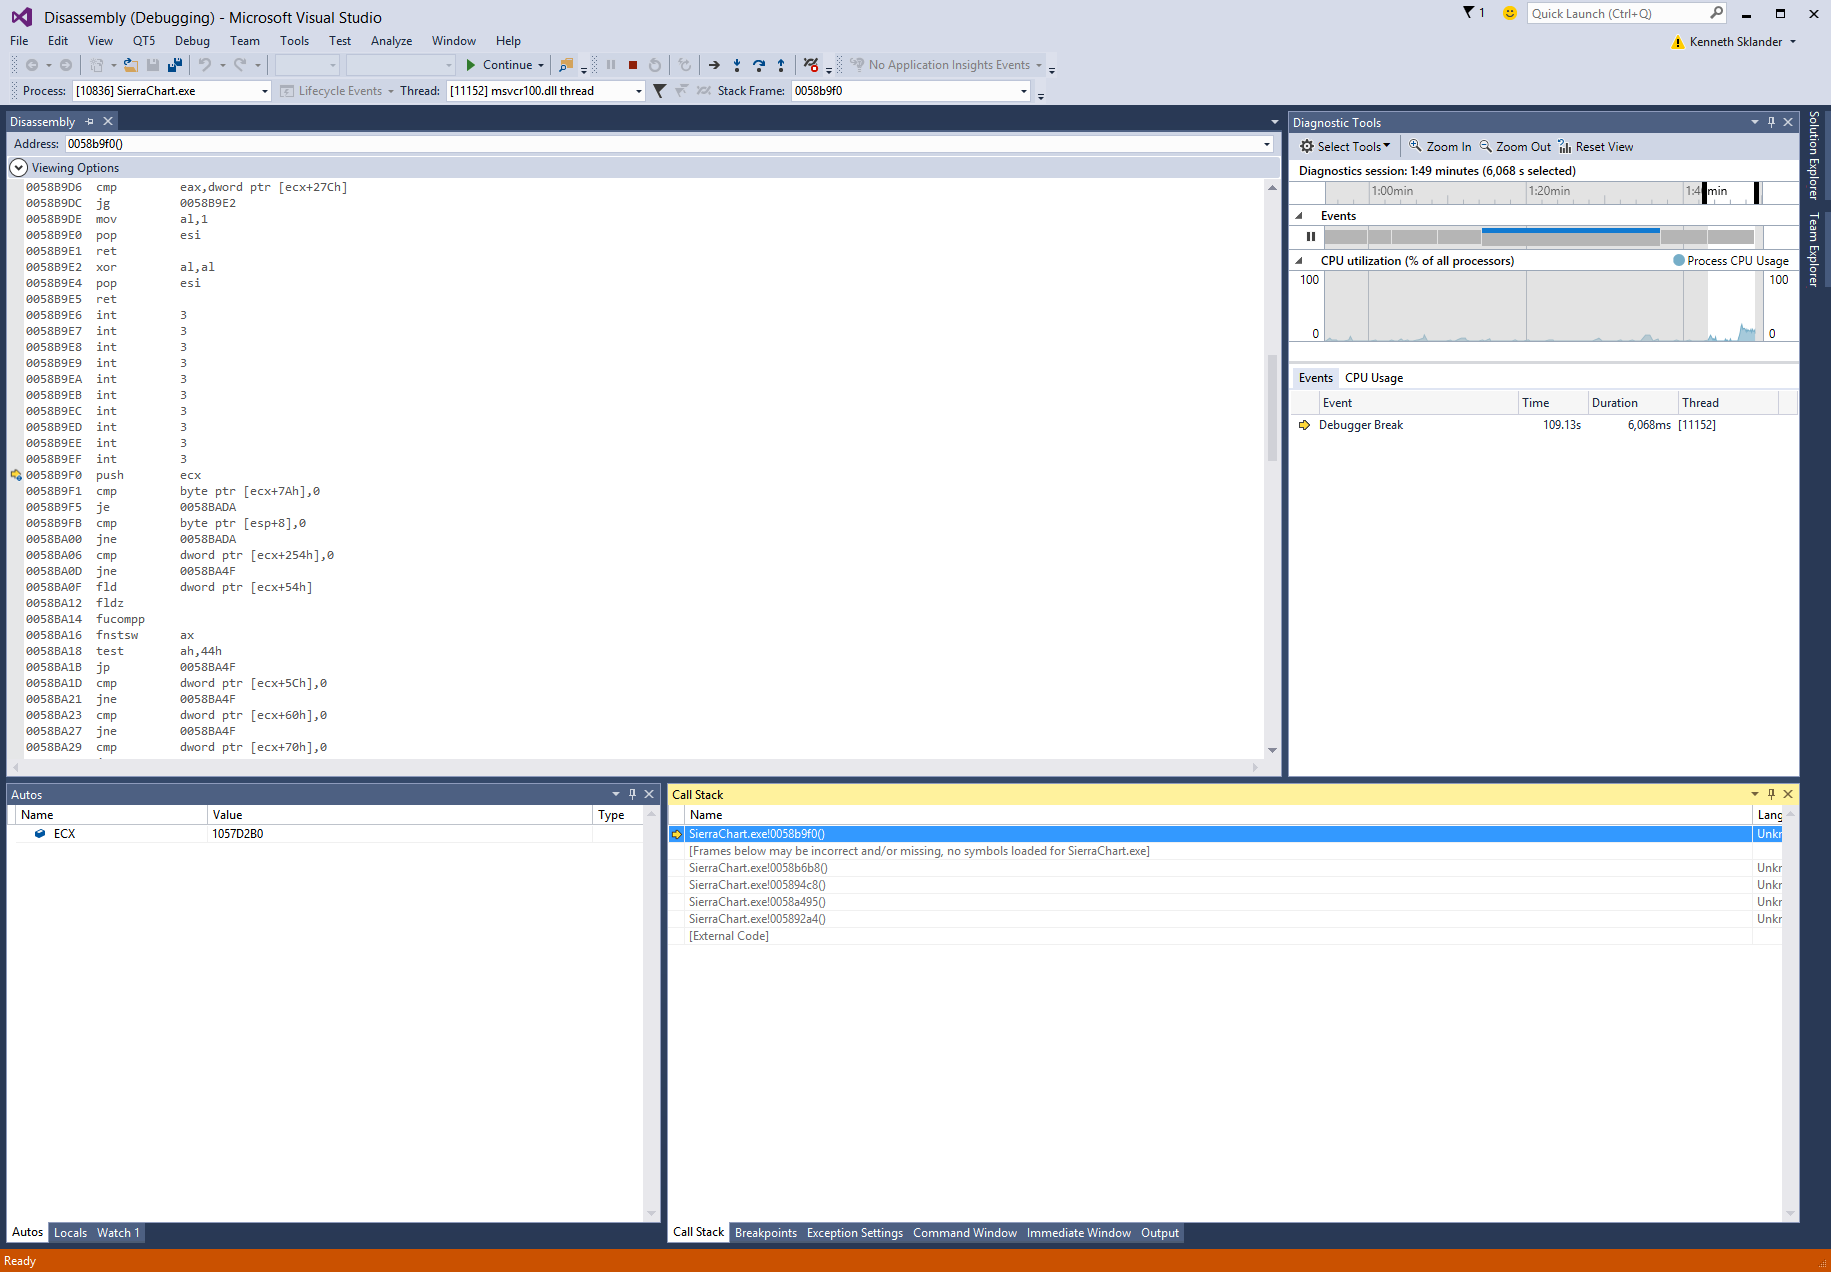
Task: Select the ECX row in Autos
Action: [326, 834]
